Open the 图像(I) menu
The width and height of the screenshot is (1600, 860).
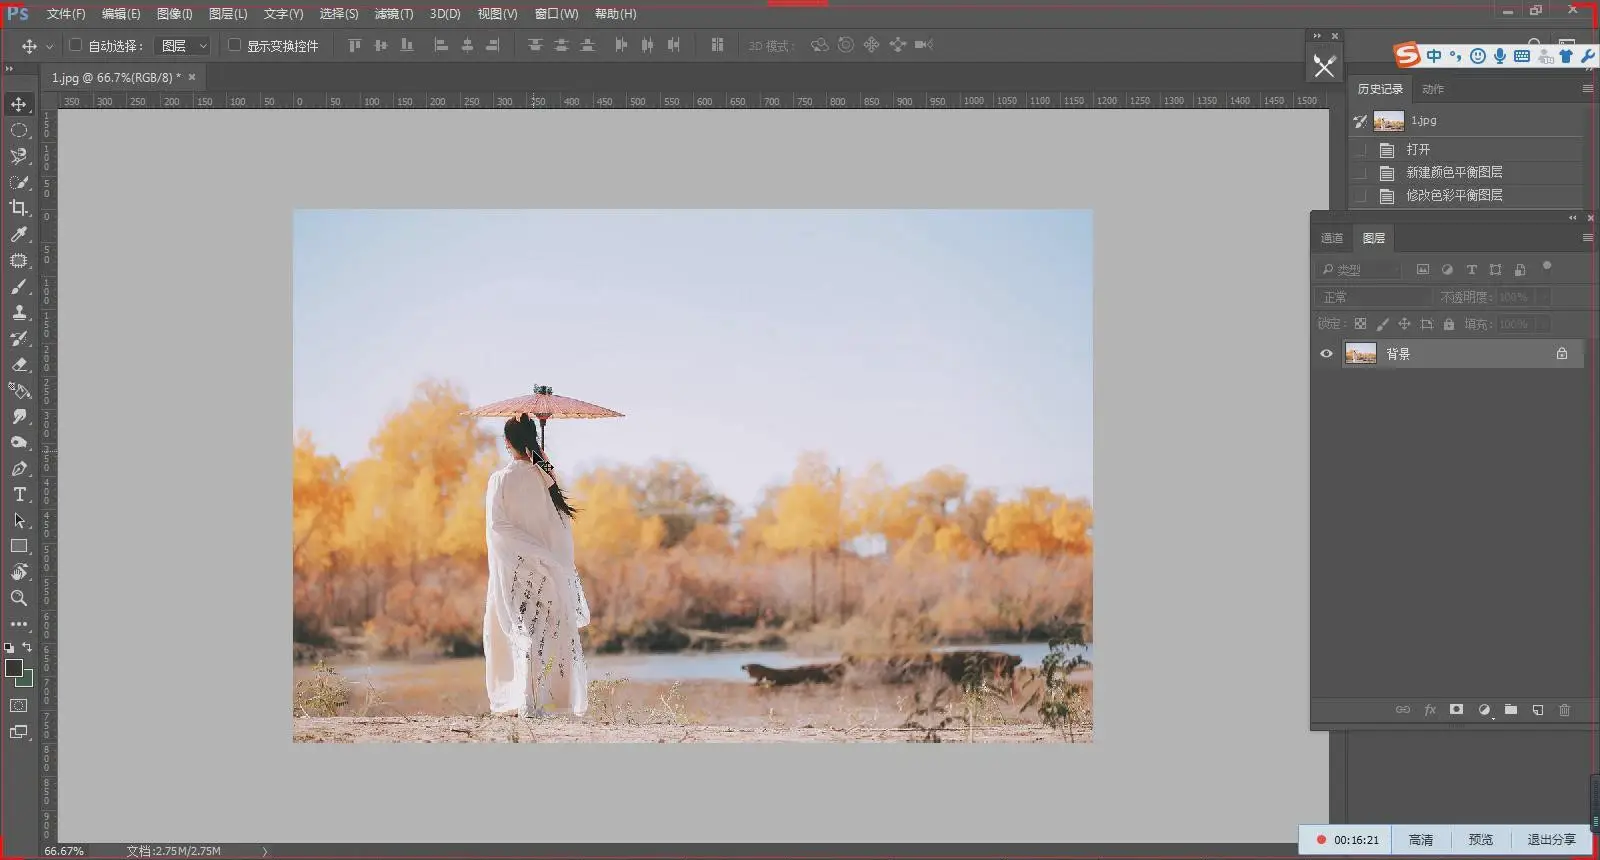174,14
